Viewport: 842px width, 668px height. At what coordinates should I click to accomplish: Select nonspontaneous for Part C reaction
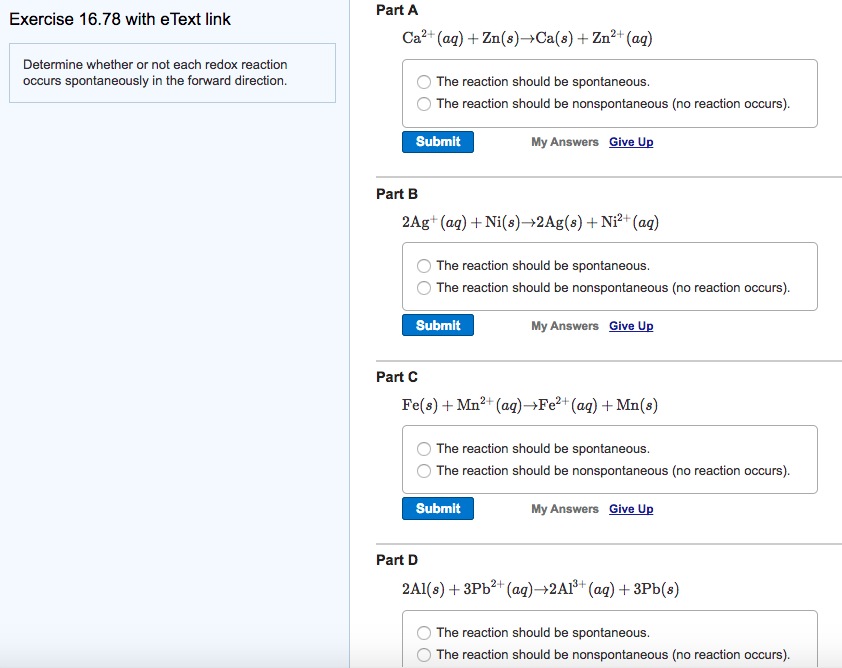[423, 471]
